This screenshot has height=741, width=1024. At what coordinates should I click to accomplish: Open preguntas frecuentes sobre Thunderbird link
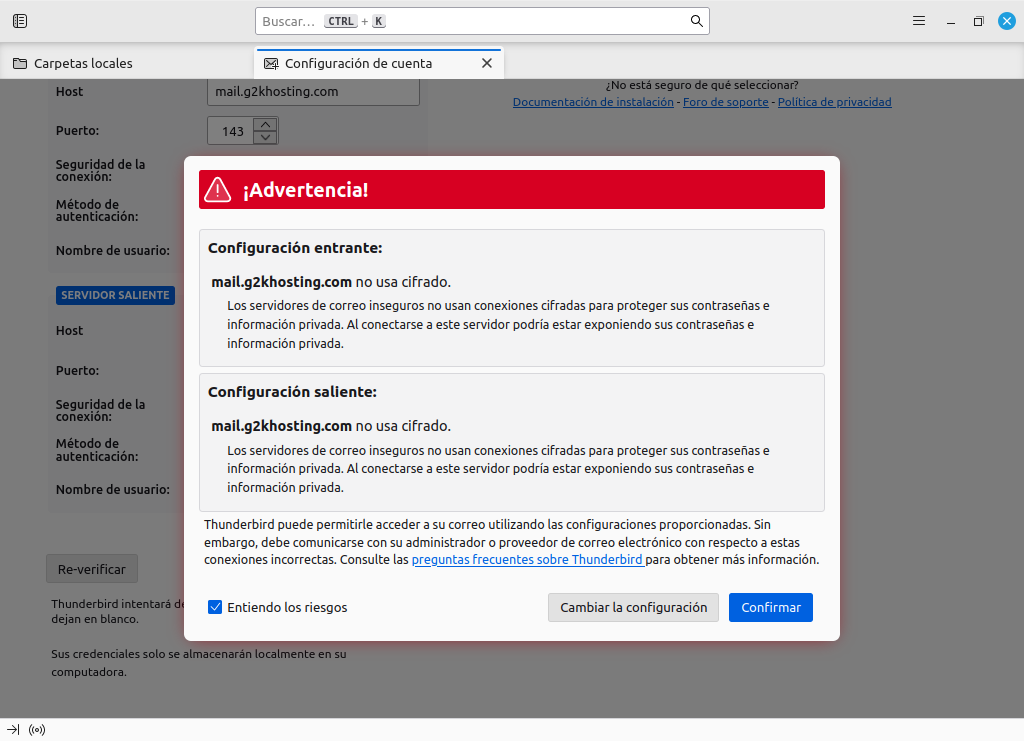pos(527,560)
